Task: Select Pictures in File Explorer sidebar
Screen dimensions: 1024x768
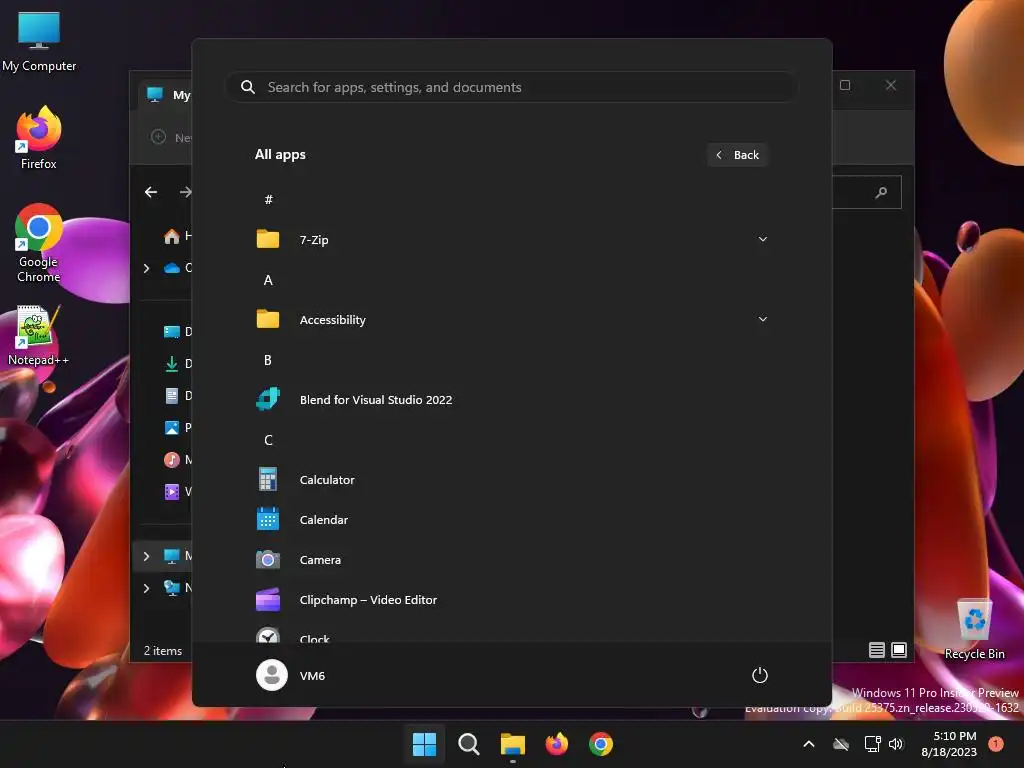Action: click(172, 428)
